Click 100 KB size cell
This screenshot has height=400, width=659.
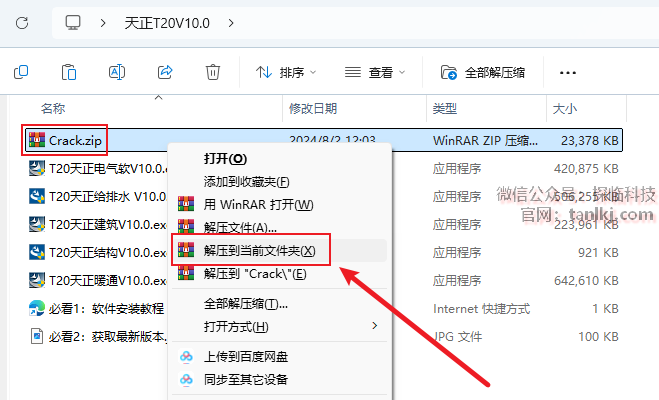(x=598, y=337)
